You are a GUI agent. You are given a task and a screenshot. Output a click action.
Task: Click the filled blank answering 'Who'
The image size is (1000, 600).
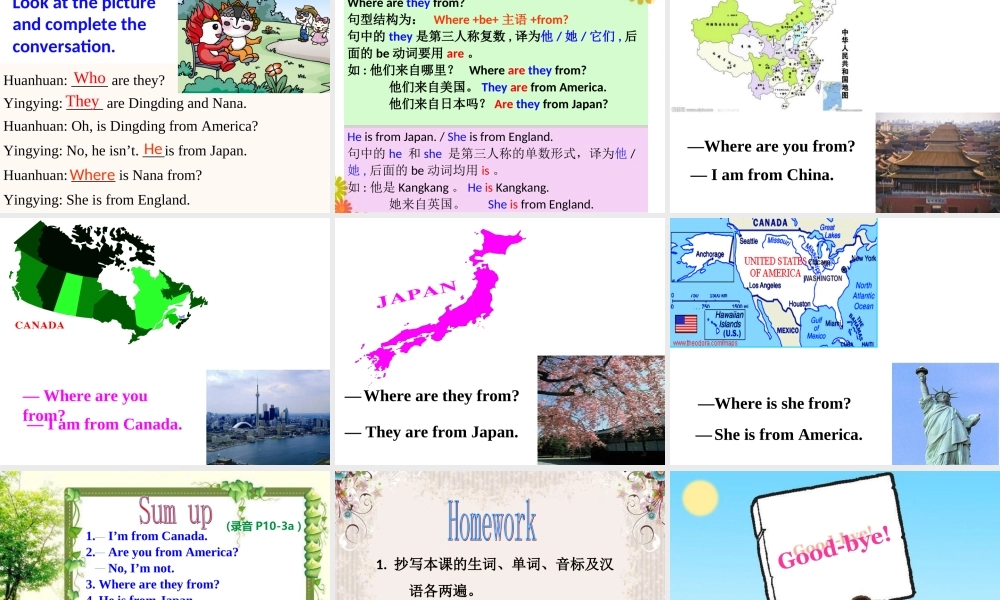89,78
